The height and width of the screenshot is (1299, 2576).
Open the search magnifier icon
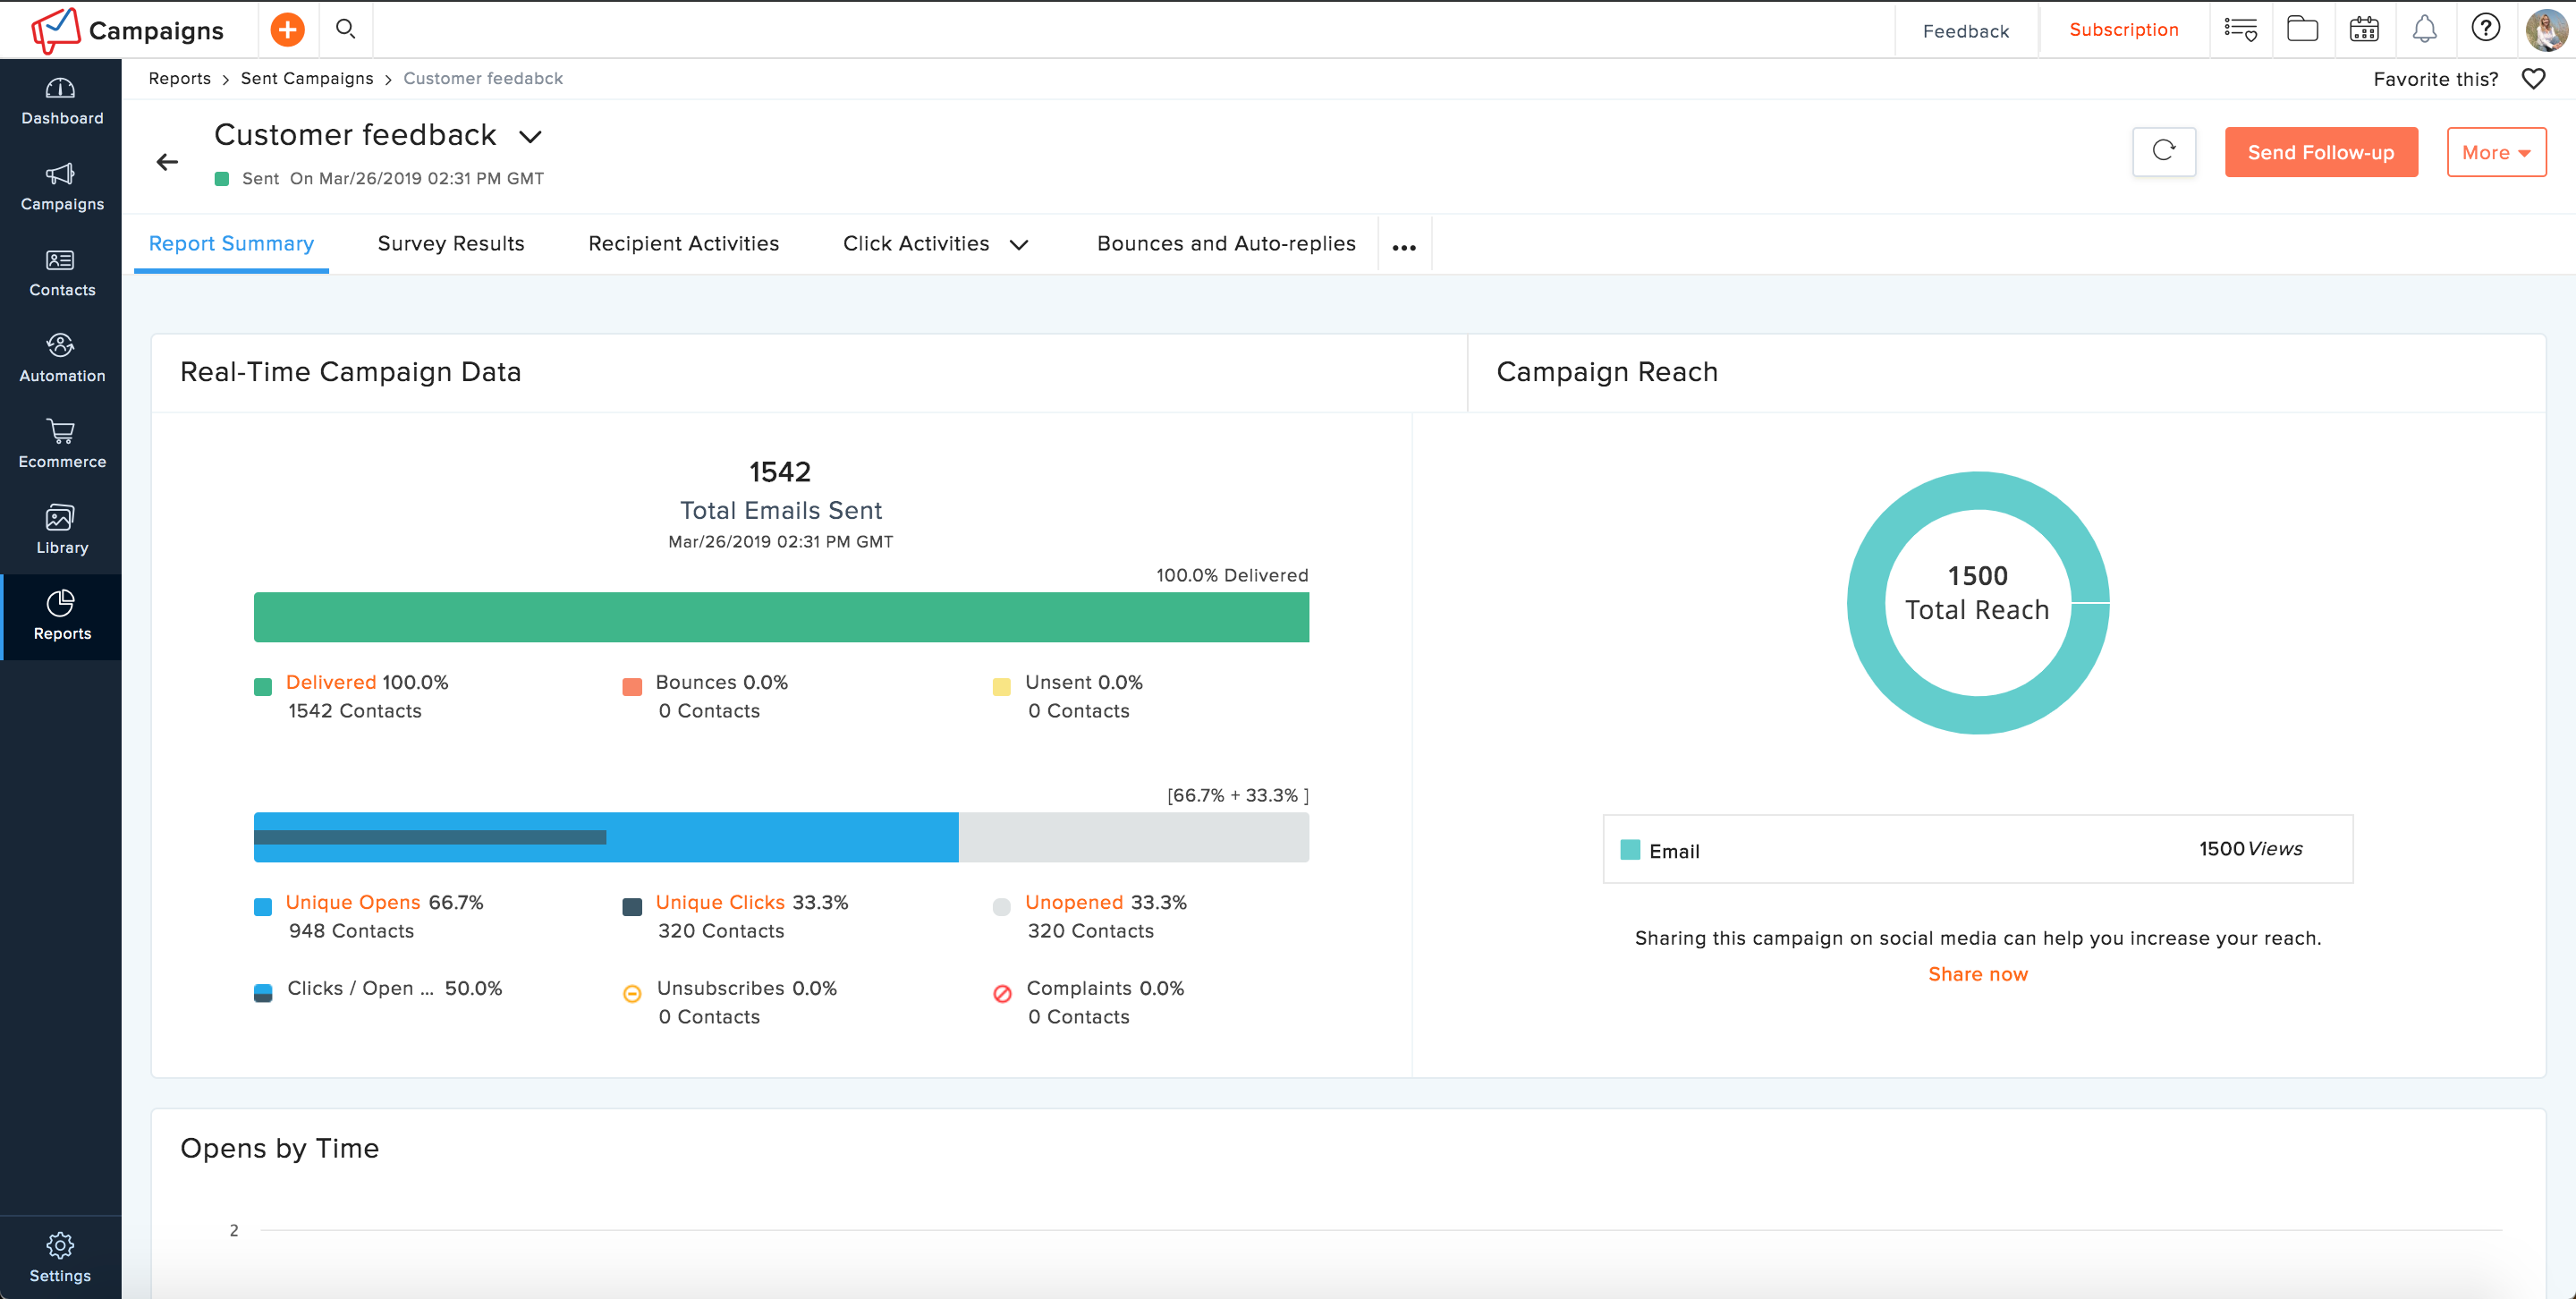click(345, 29)
